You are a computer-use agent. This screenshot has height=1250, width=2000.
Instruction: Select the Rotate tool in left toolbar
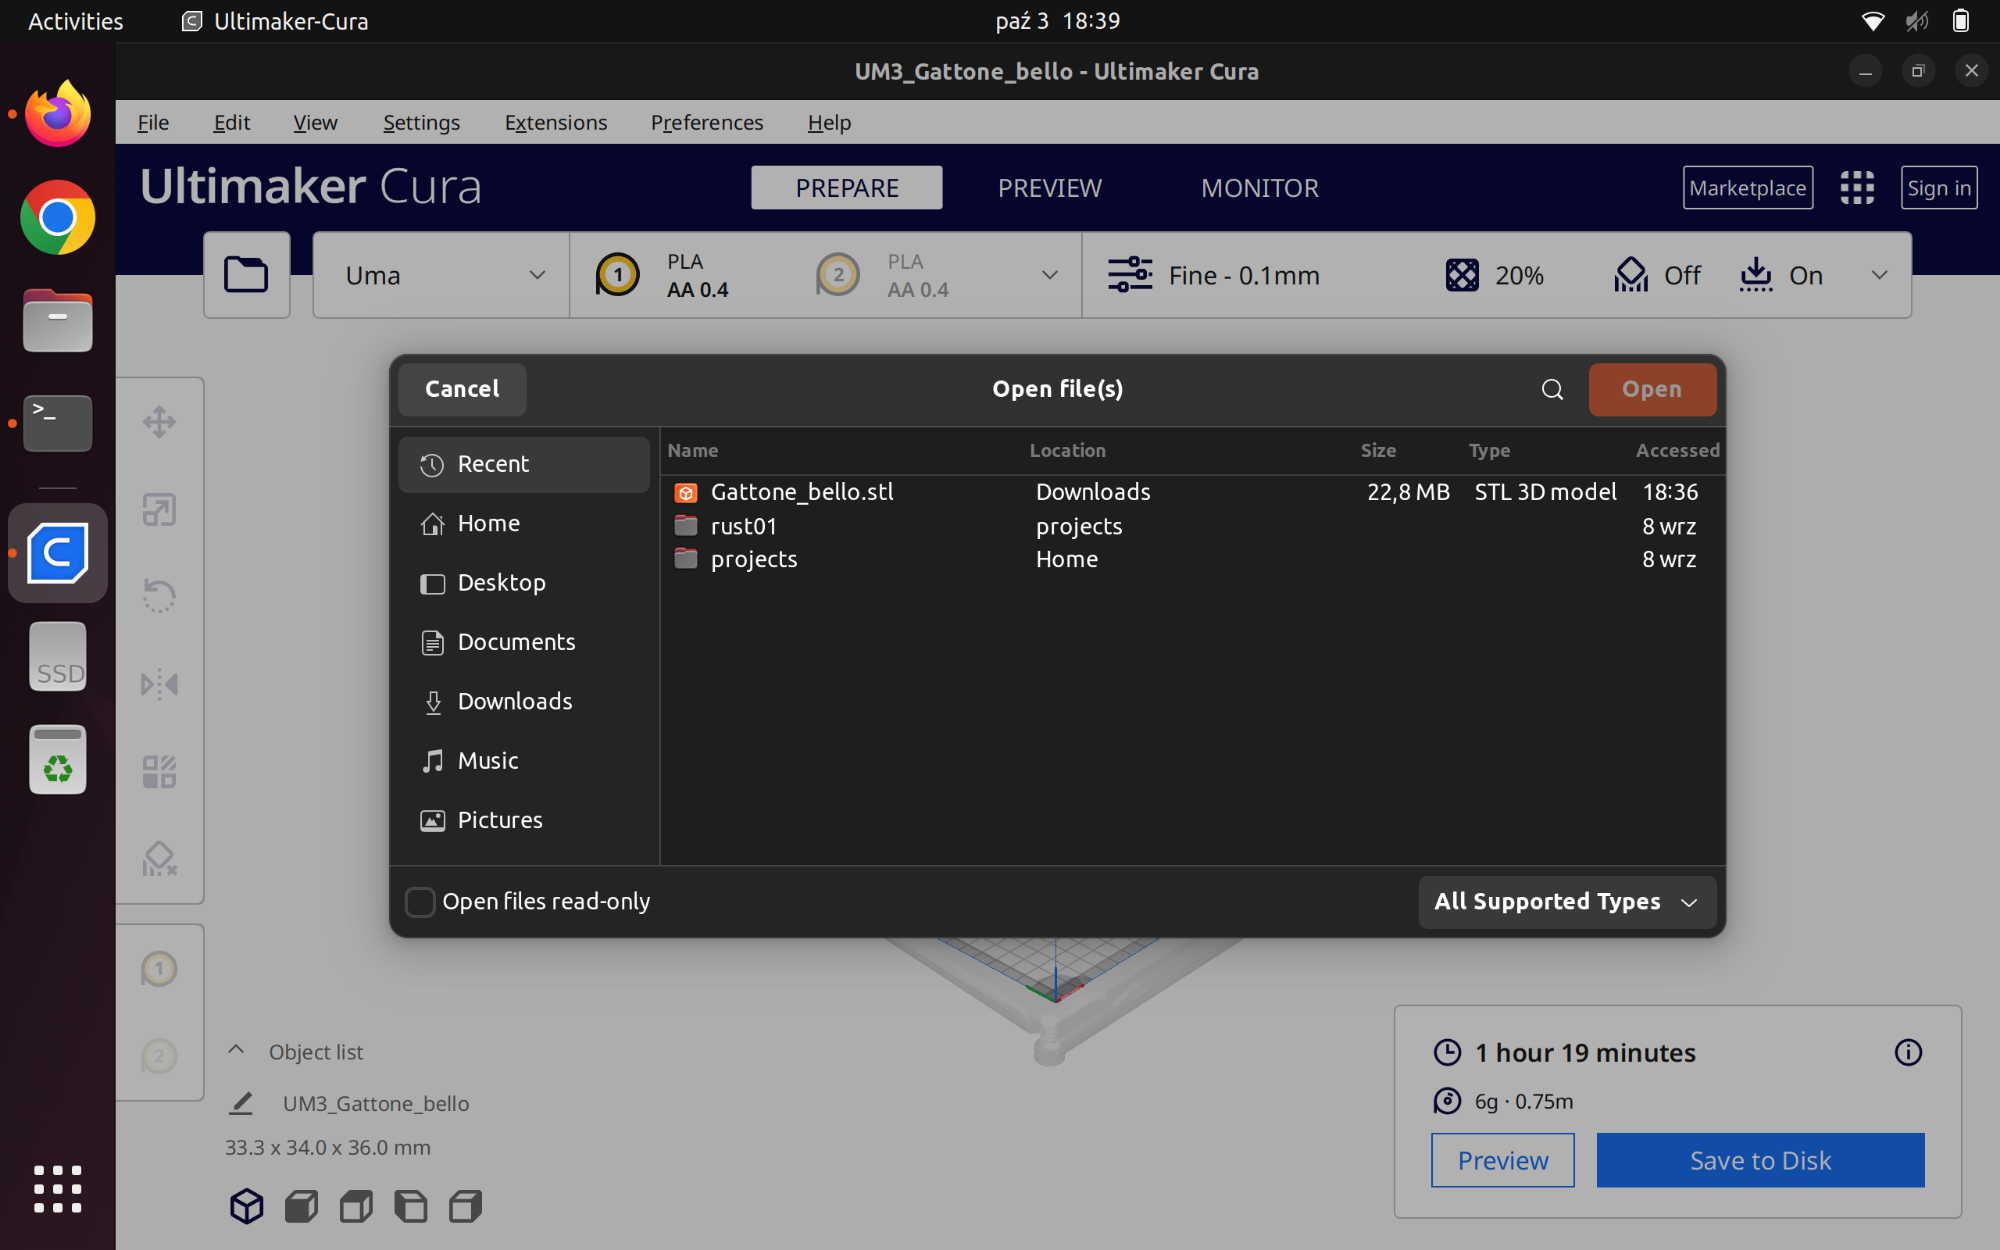pyautogui.click(x=159, y=597)
